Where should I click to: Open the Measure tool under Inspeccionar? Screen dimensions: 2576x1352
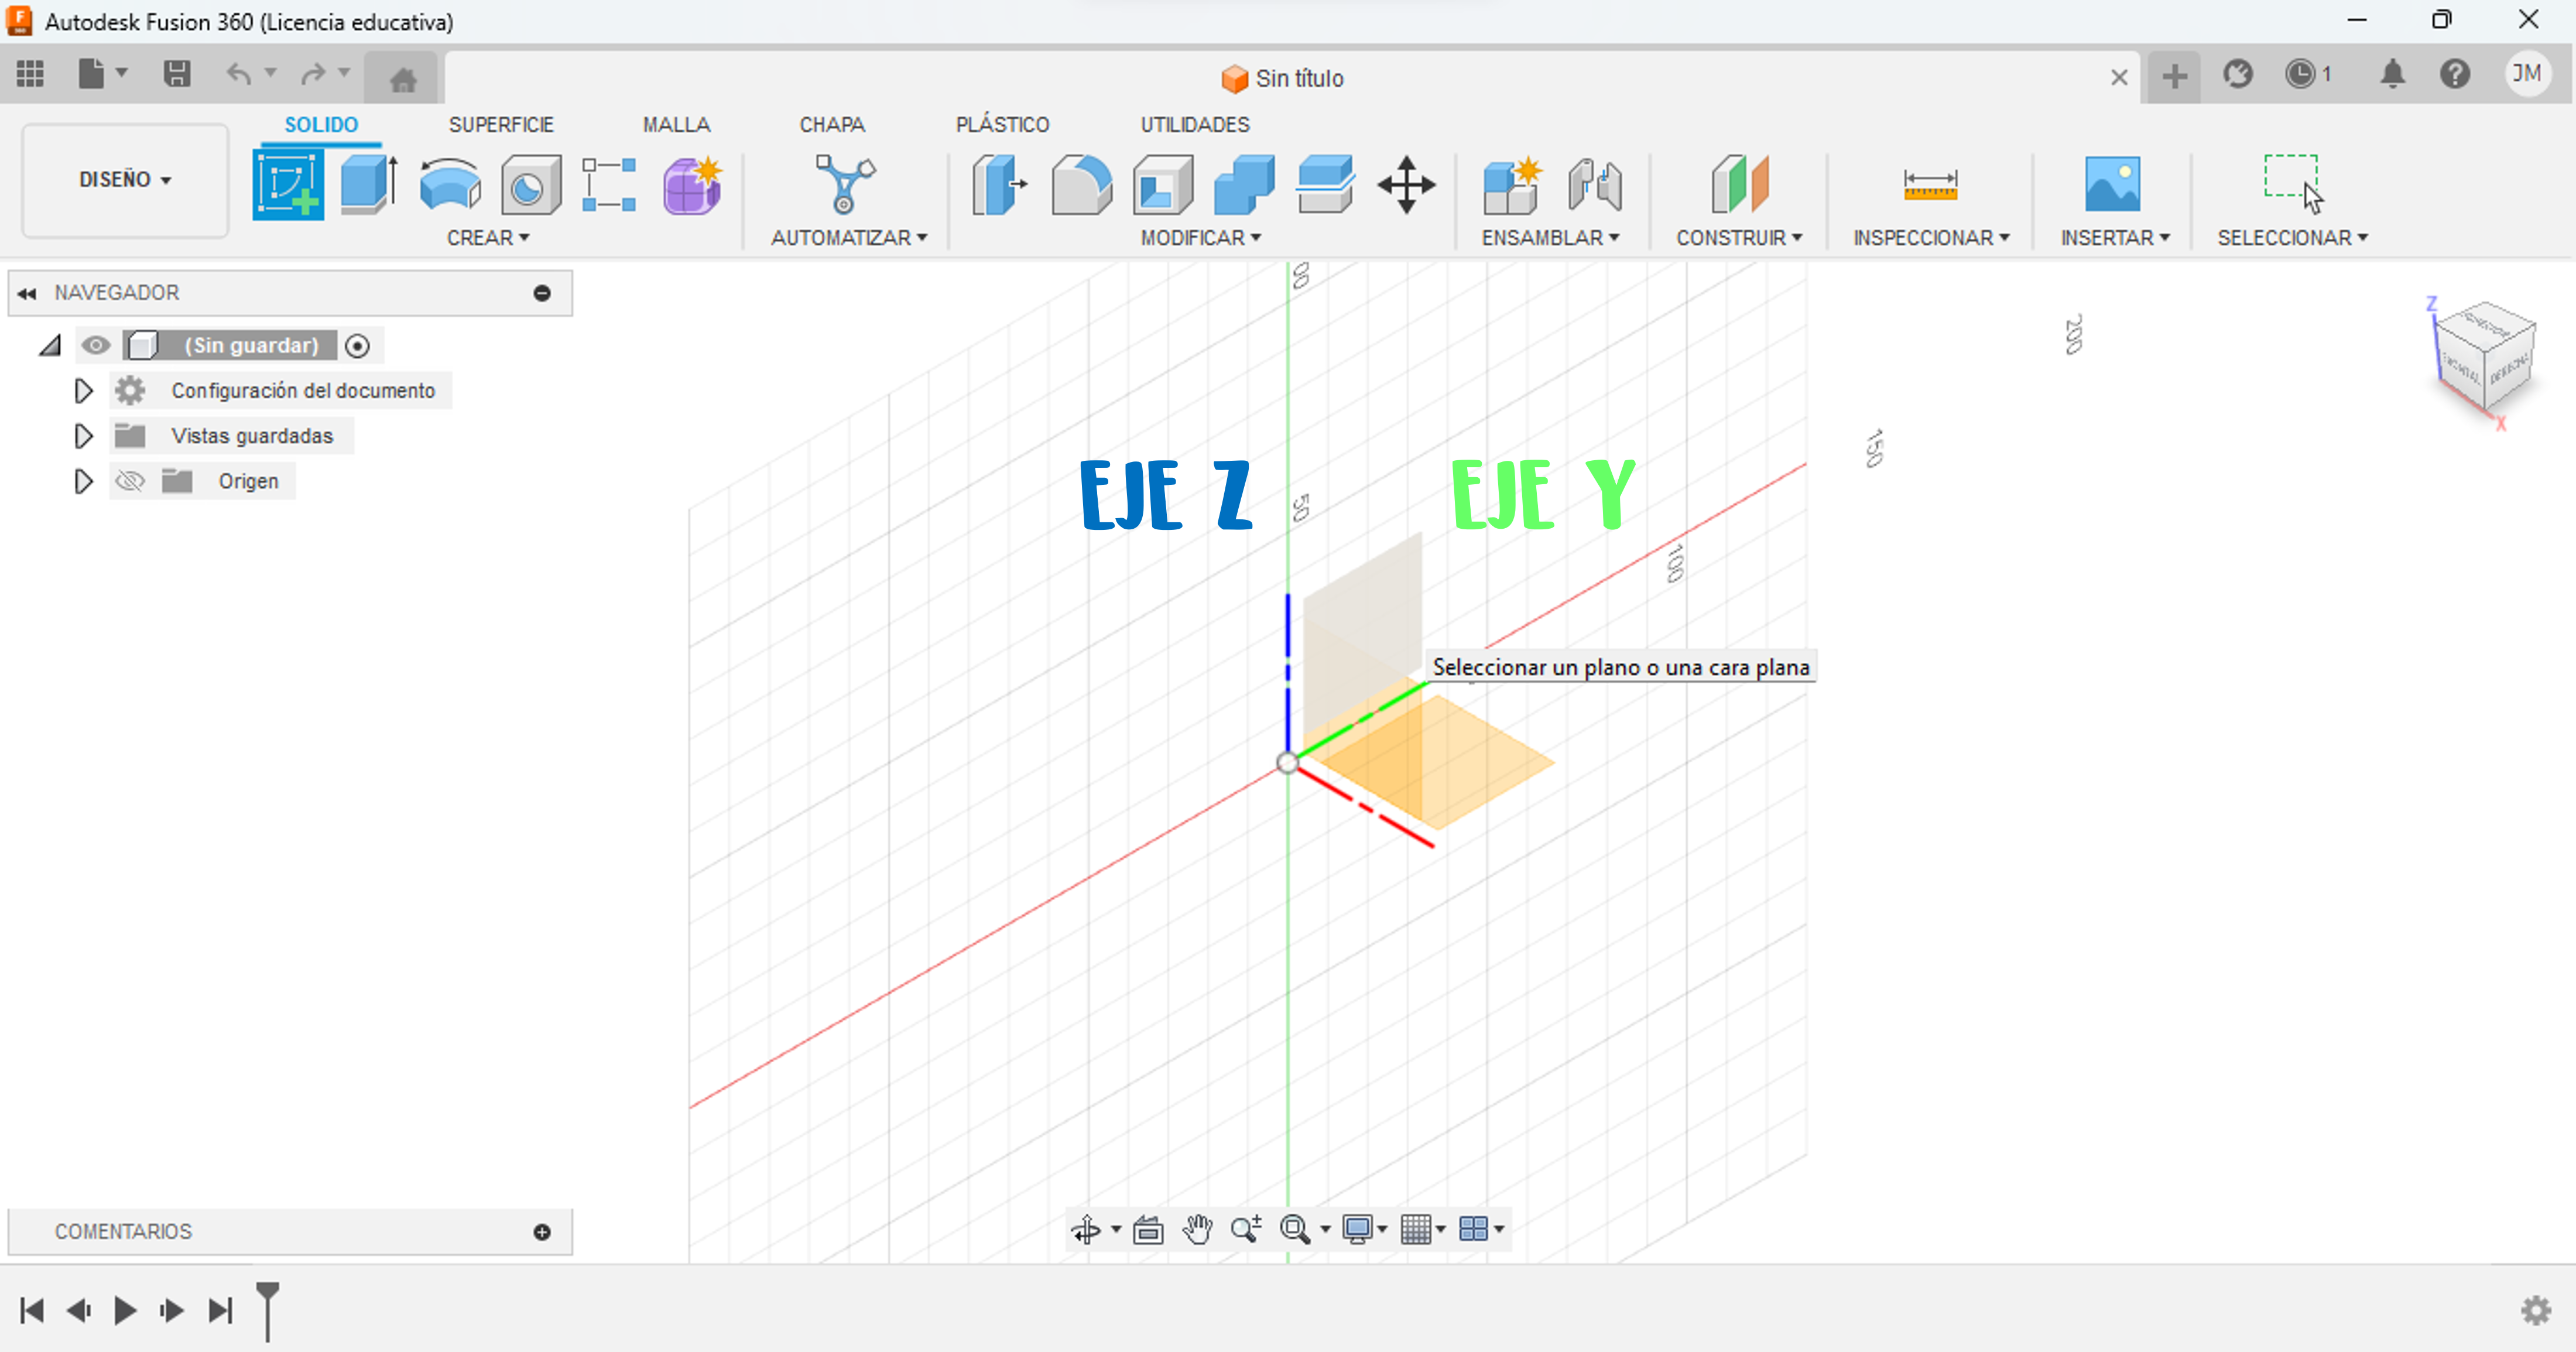pos(1930,185)
